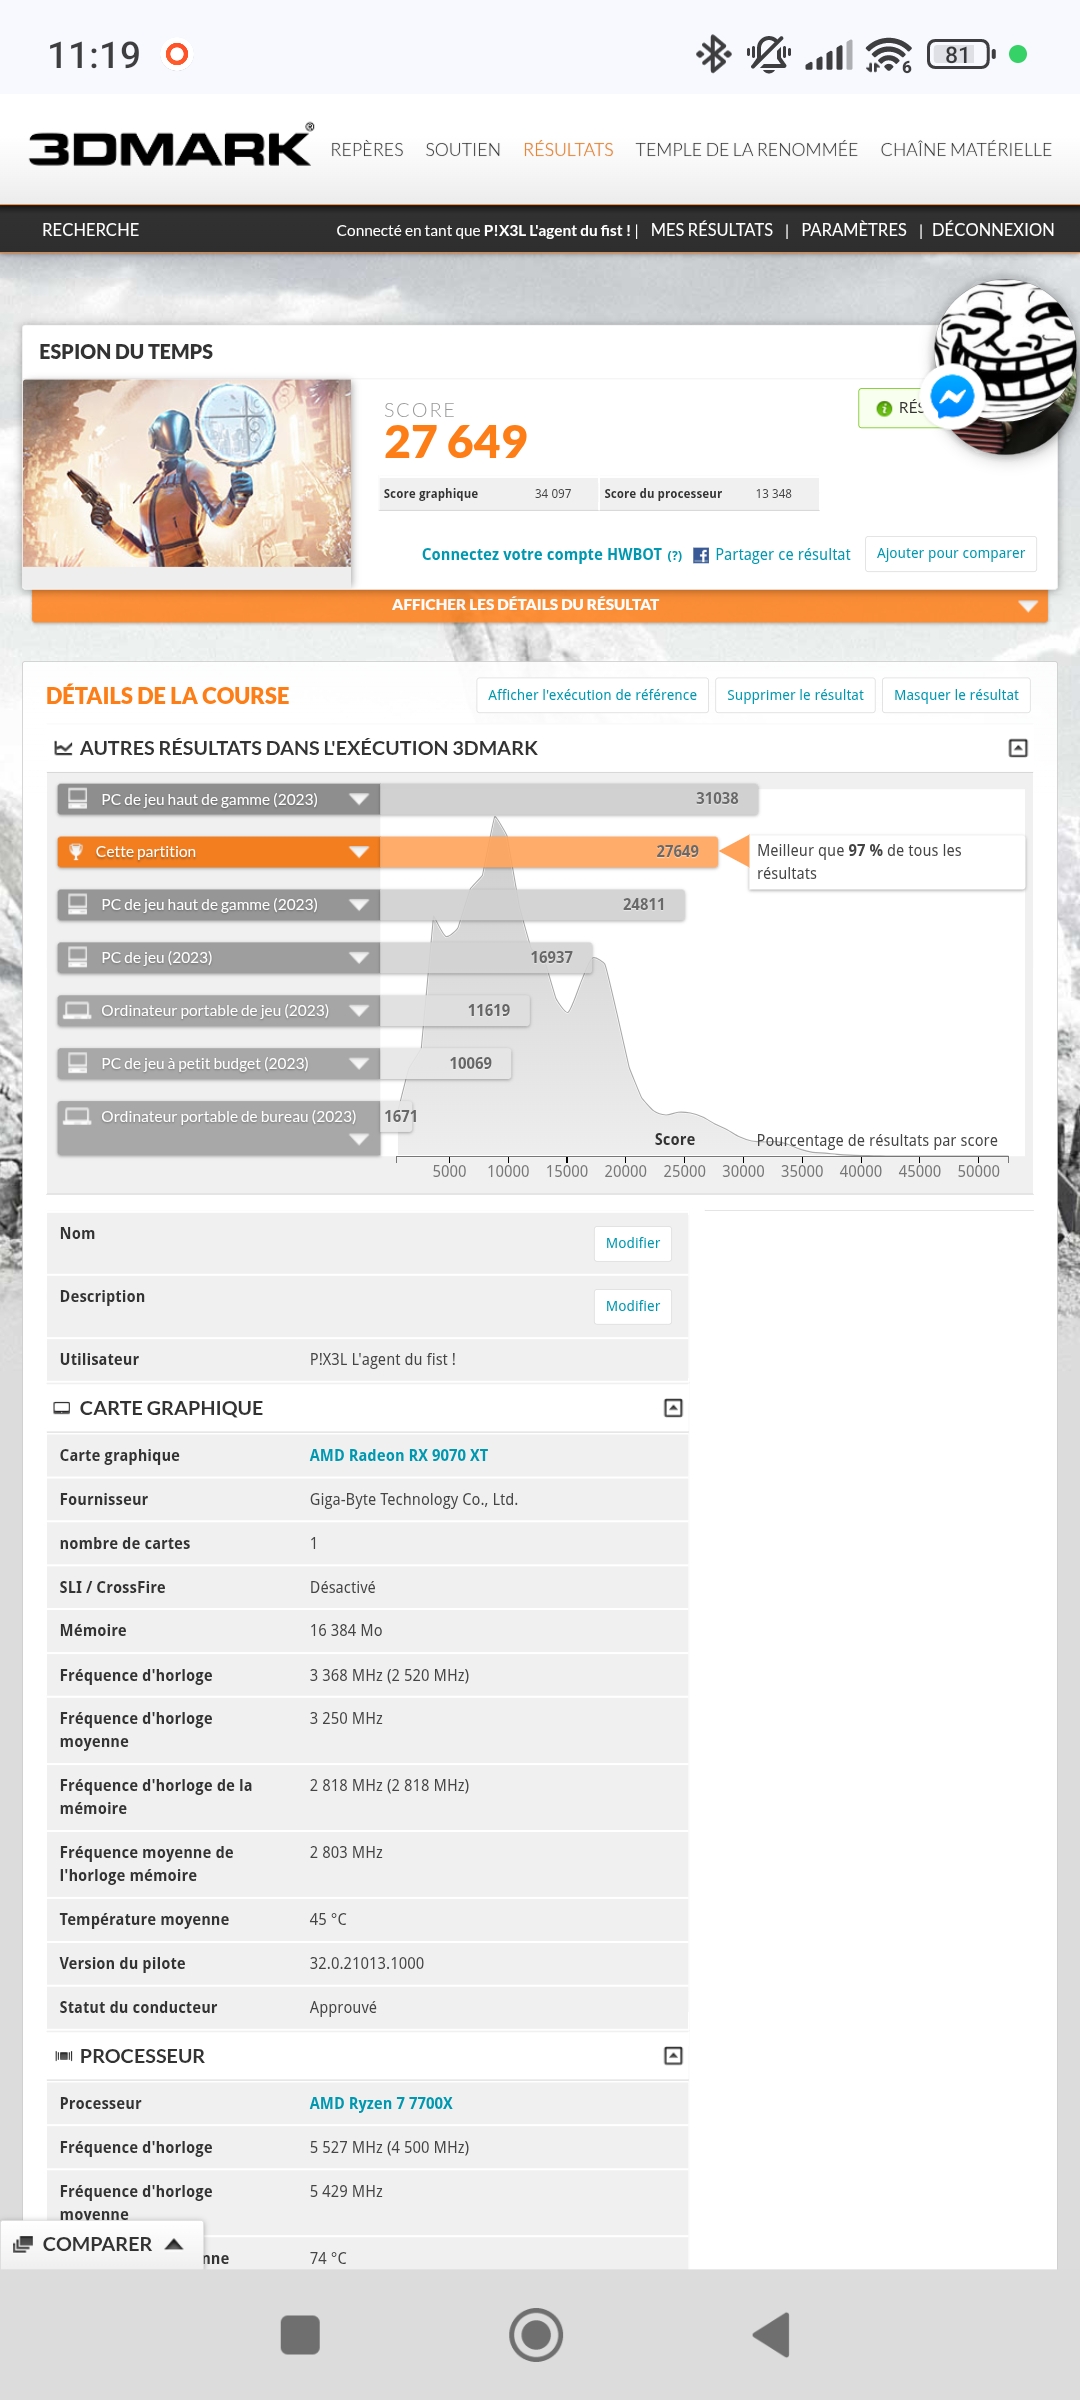
Task: Tap the Wi-Fi status bar icon
Action: [x=888, y=55]
